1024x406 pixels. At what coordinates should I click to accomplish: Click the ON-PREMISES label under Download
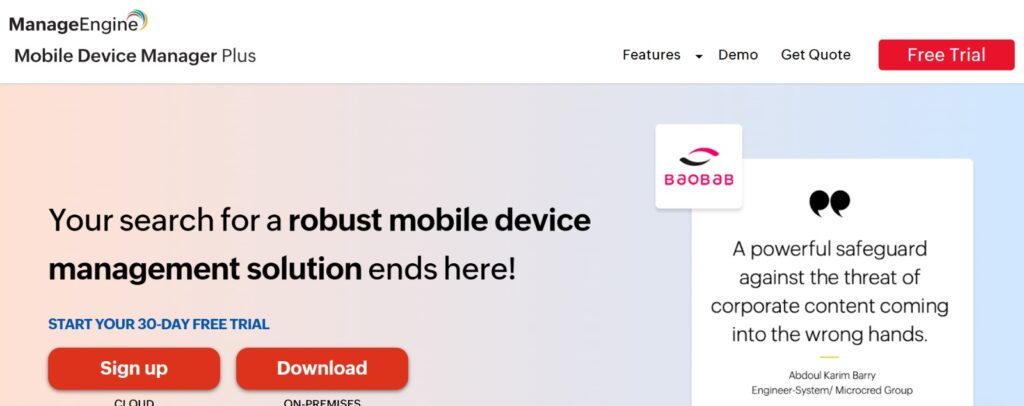pos(322,402)
